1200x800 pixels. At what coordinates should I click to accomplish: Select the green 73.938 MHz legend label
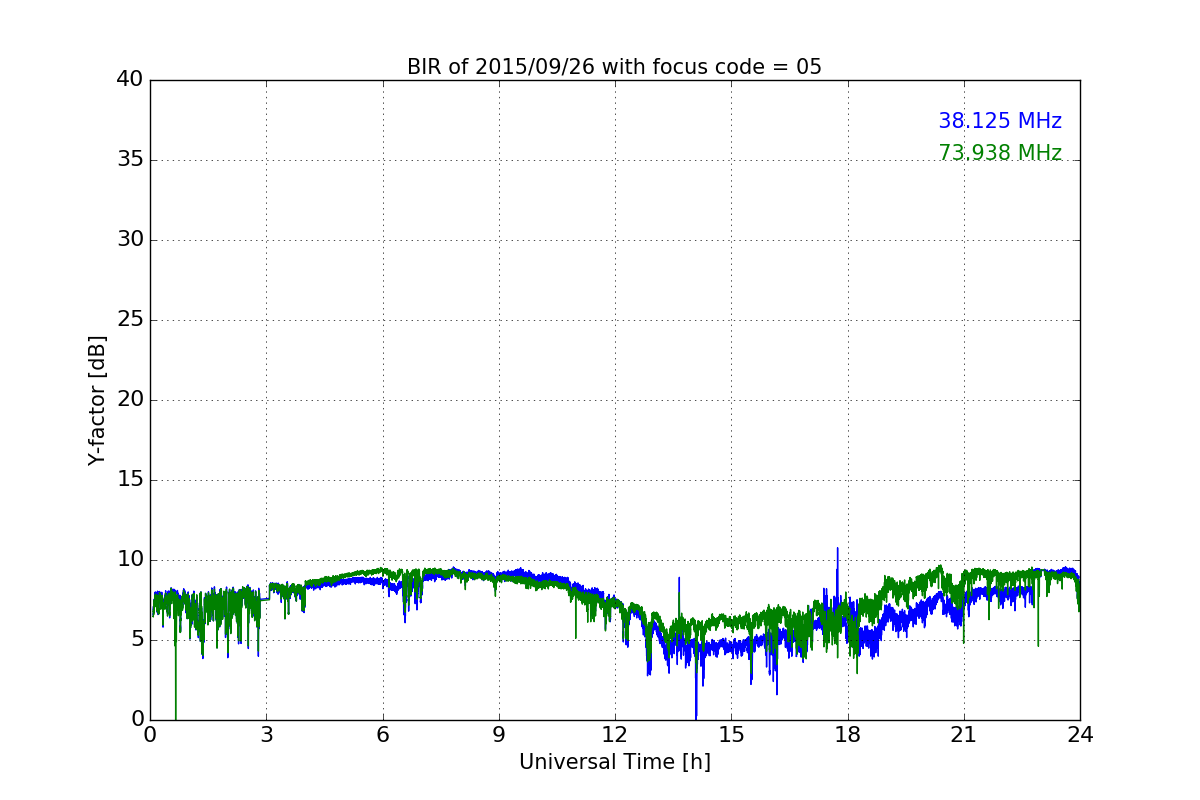[x=1000, y=153]
